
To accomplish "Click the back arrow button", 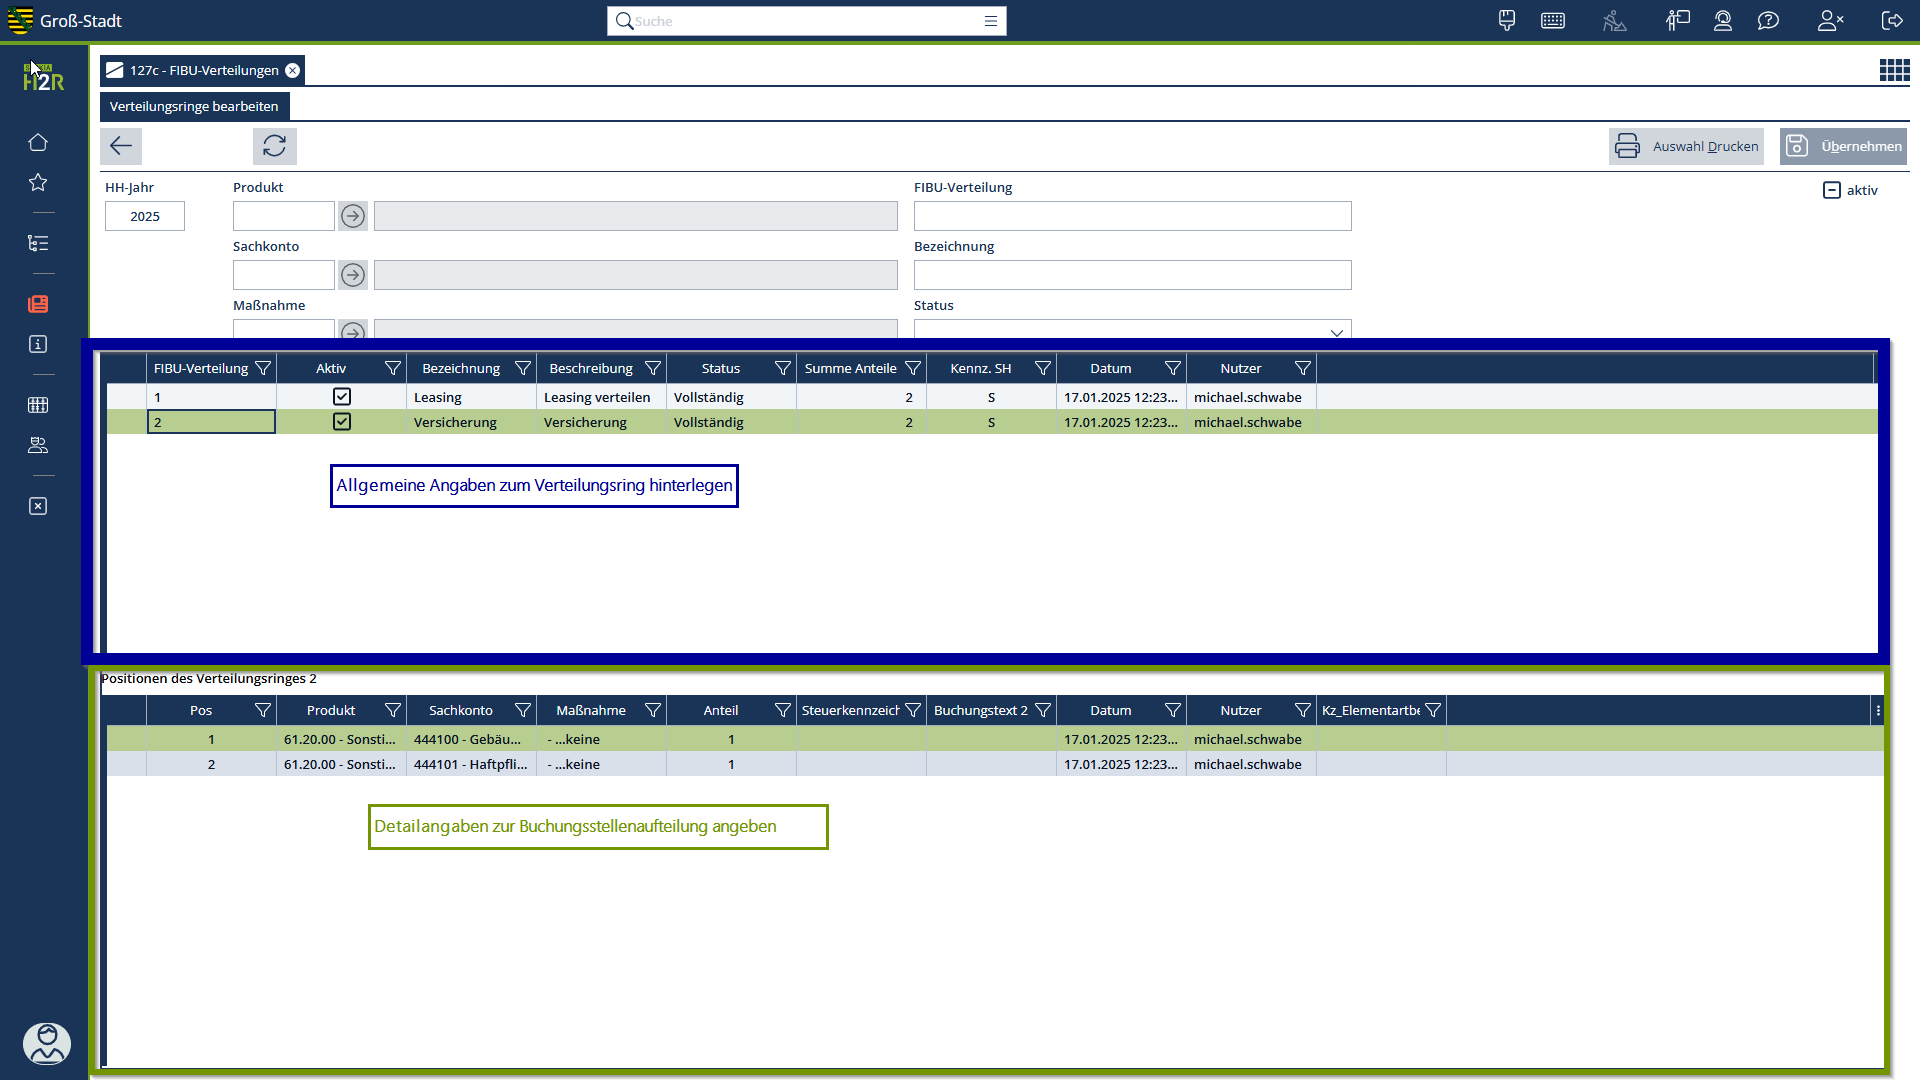I will 121,146.
